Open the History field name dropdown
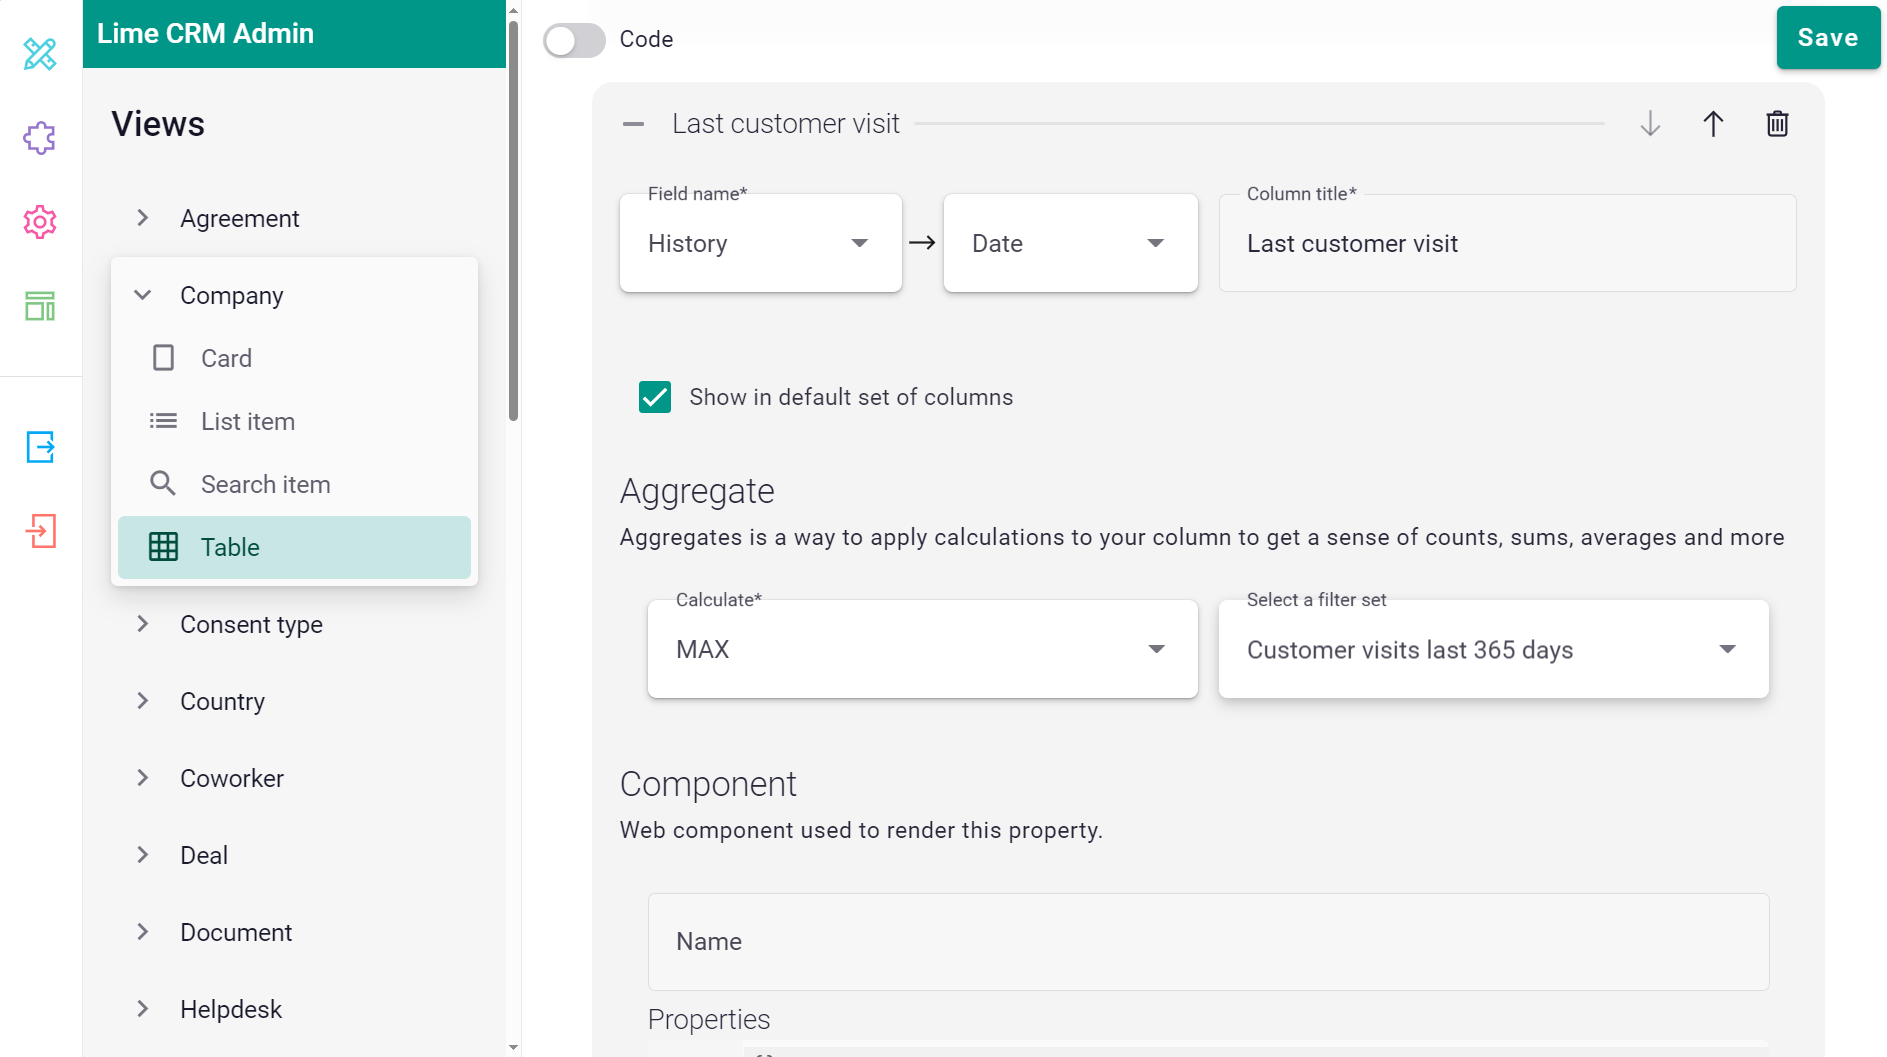Image resolution: width=1887 pixels, height=1057 pixels. click(x=761, y=243)
